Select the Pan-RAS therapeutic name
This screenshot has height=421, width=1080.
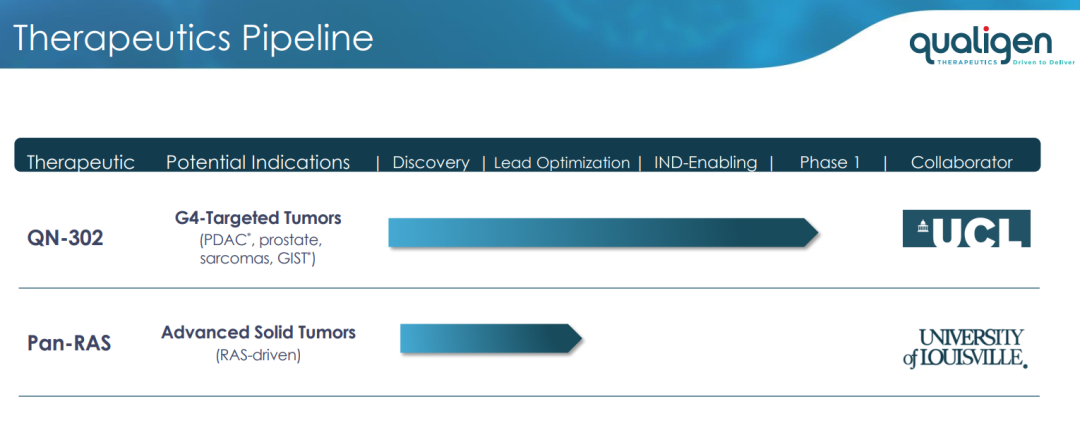point(69,343)
